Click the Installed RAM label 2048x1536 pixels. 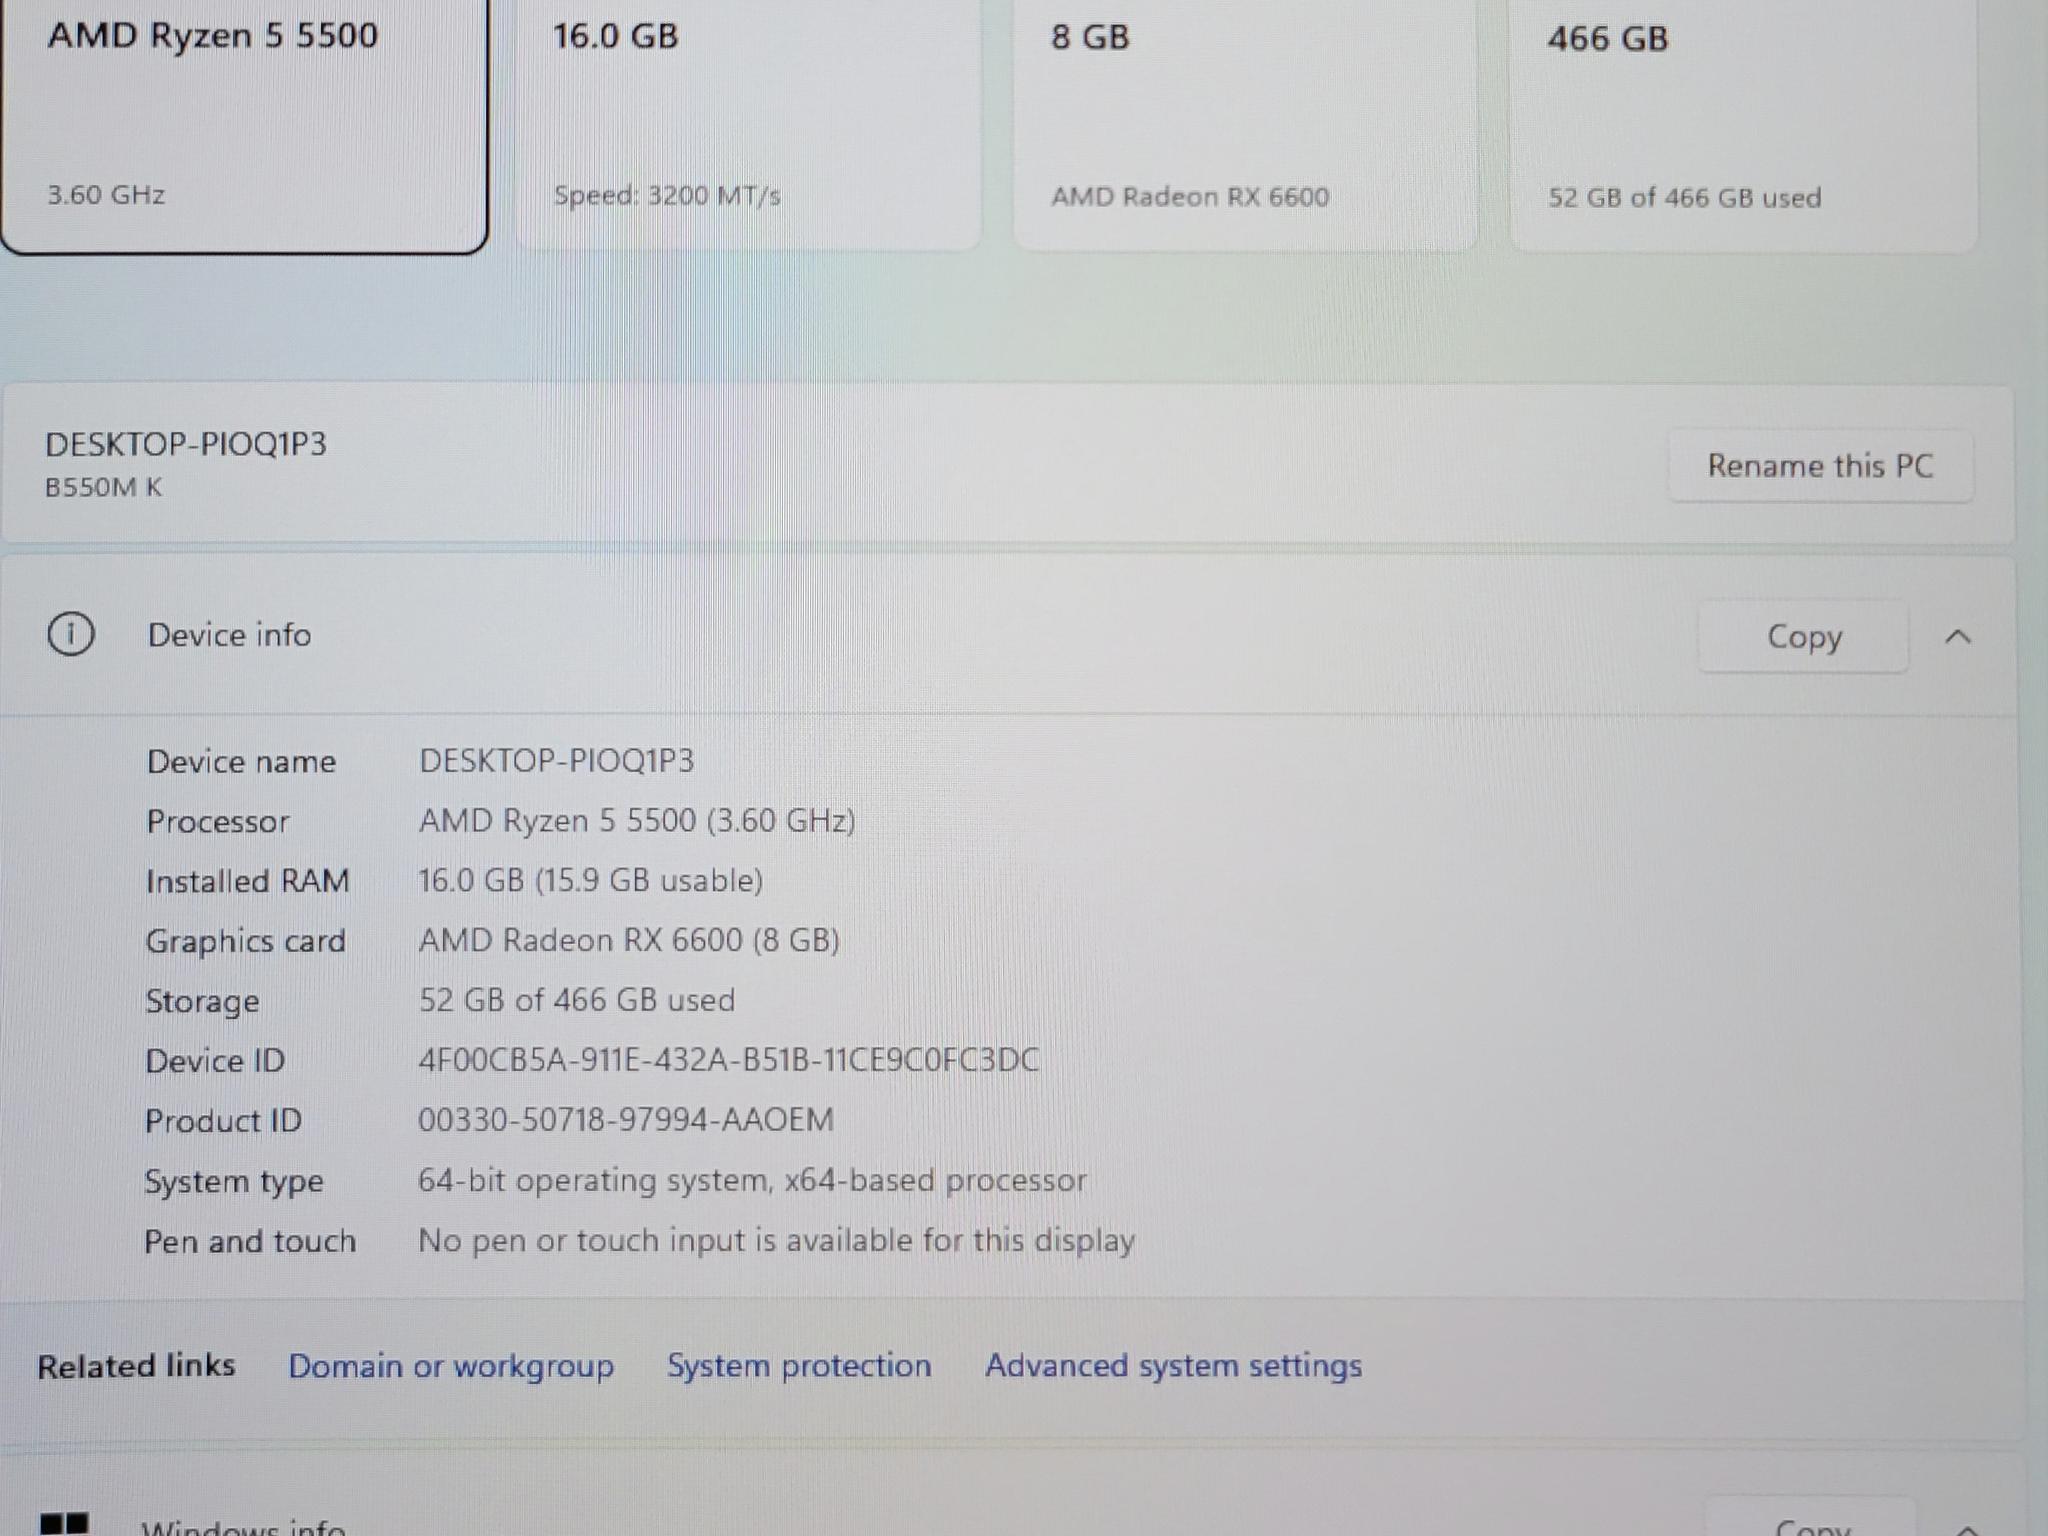(247, 881)
